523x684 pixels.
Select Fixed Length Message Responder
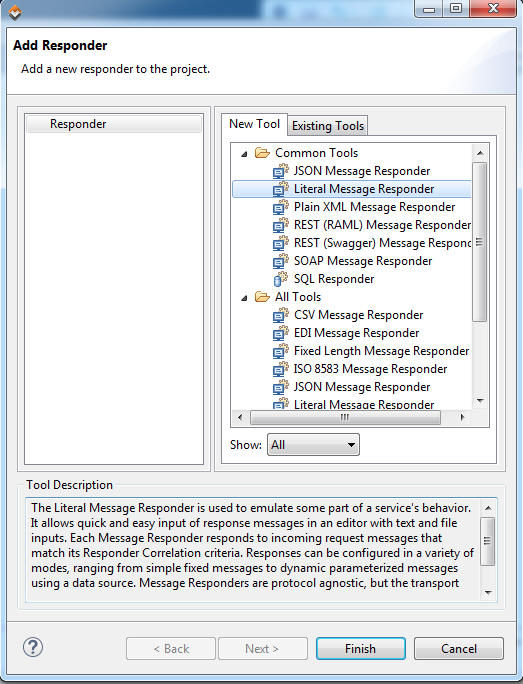(x=381, y=351)
